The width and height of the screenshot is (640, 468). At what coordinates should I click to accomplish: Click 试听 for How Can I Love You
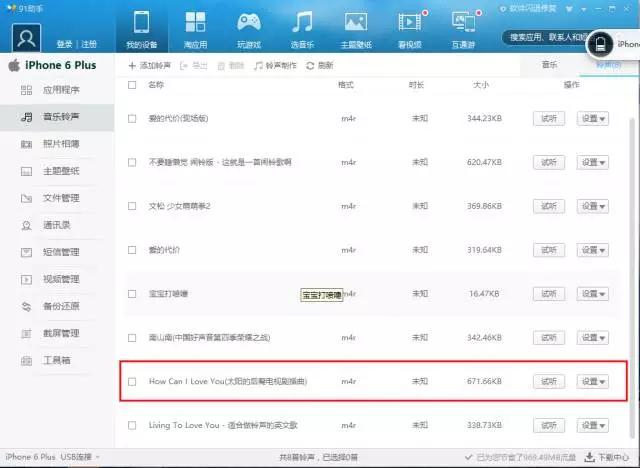[549, 381]
